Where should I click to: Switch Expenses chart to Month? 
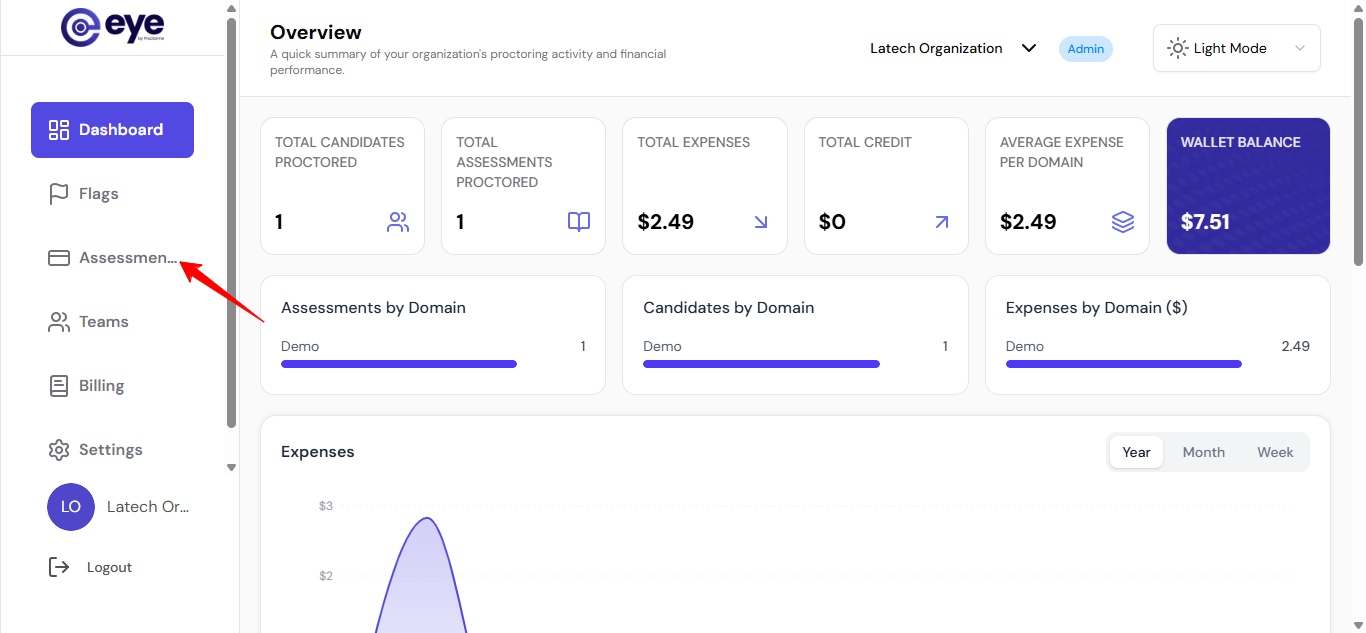(x=1204, y=452)
